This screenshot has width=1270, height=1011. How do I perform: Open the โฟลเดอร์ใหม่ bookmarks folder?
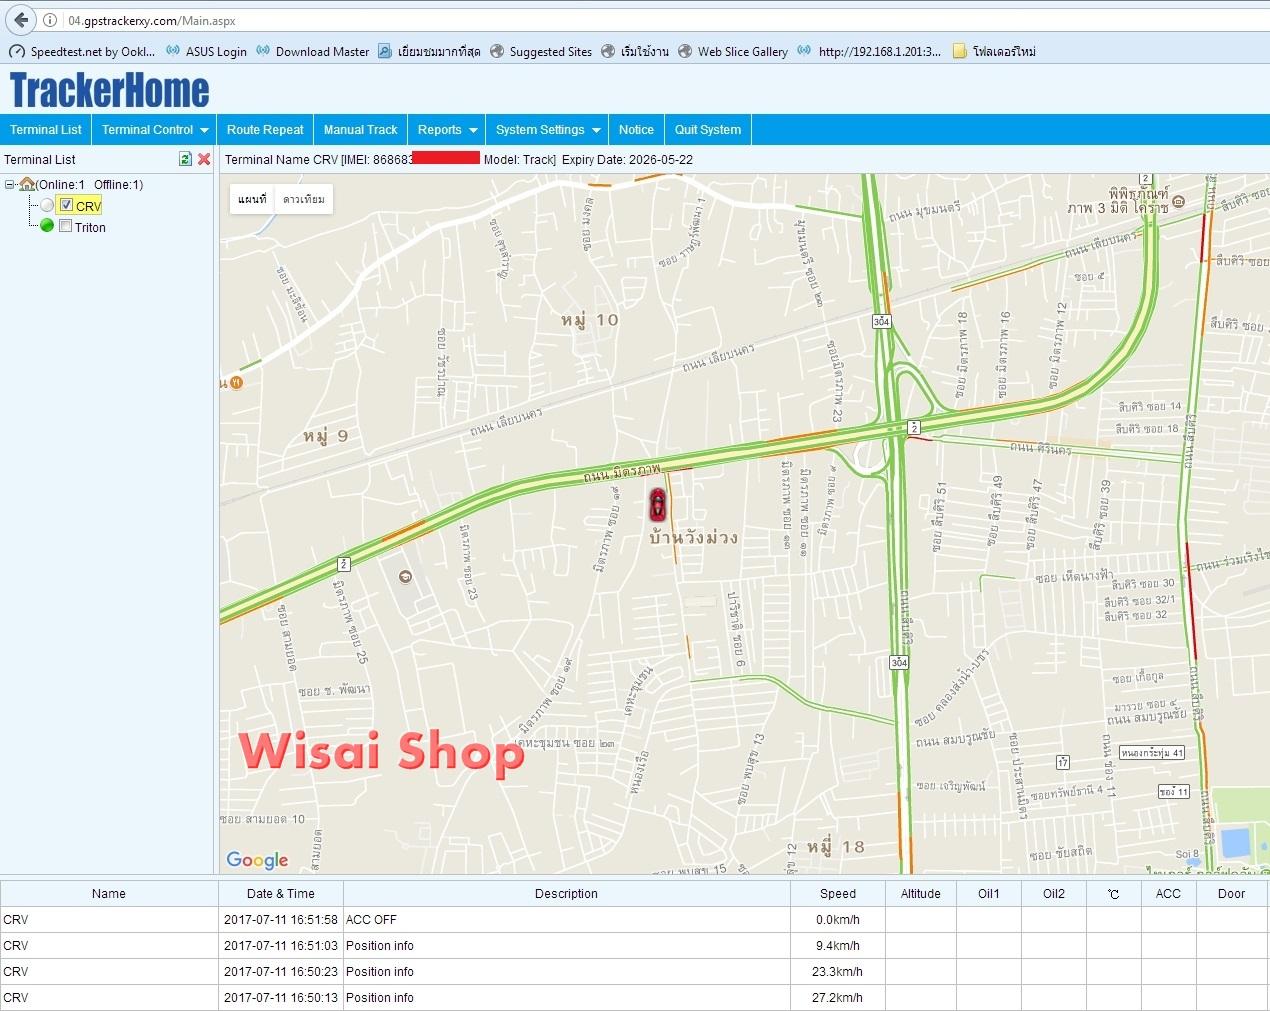(x=994, y=52)
